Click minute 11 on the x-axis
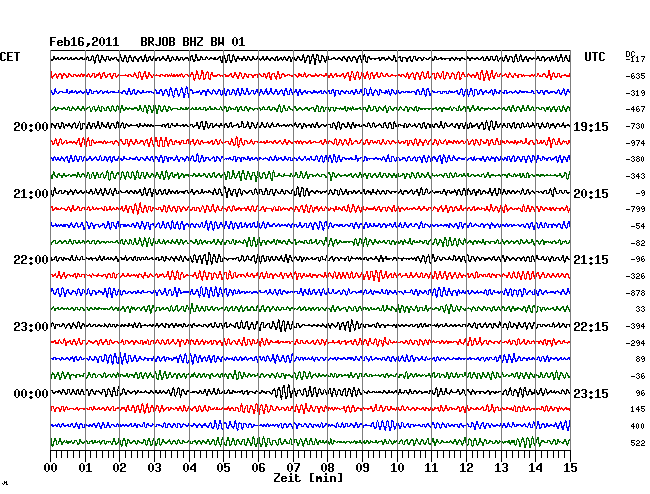This screenshot has height=494, width=650. (431, 468)
